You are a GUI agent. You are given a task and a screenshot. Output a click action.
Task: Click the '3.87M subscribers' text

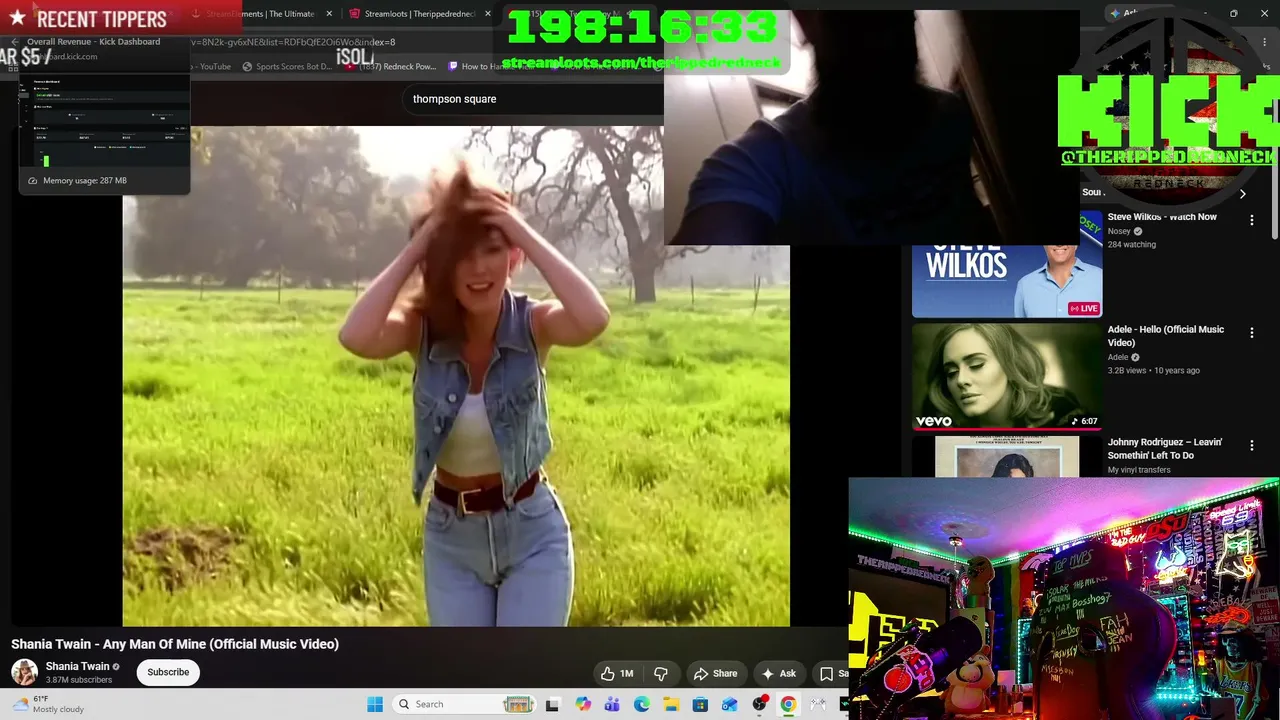click(x=79, y=680)
